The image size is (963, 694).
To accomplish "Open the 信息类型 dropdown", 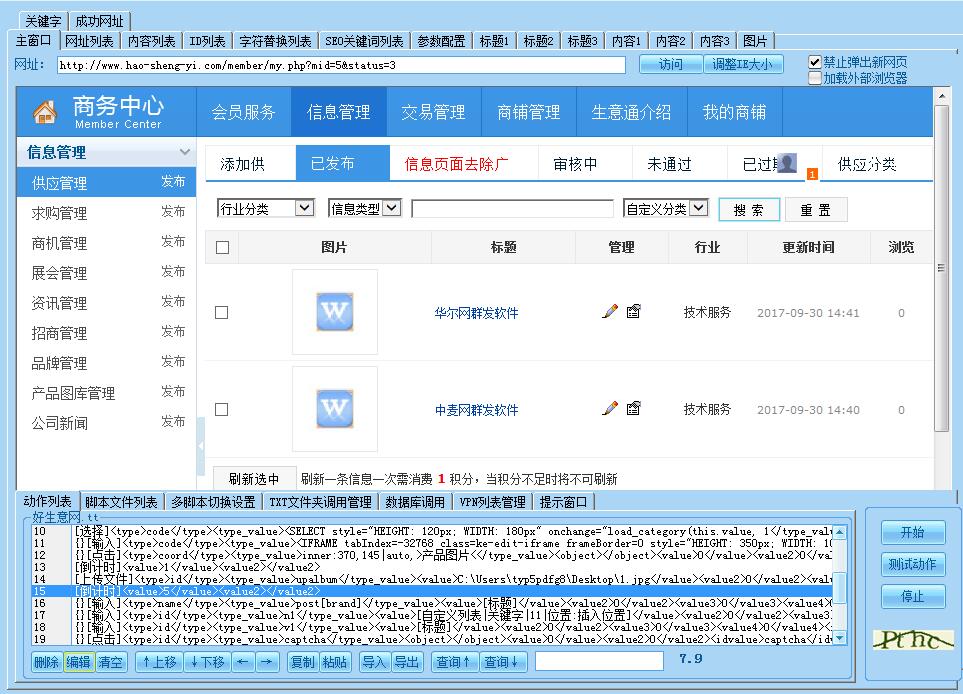I will click(365, 209).
